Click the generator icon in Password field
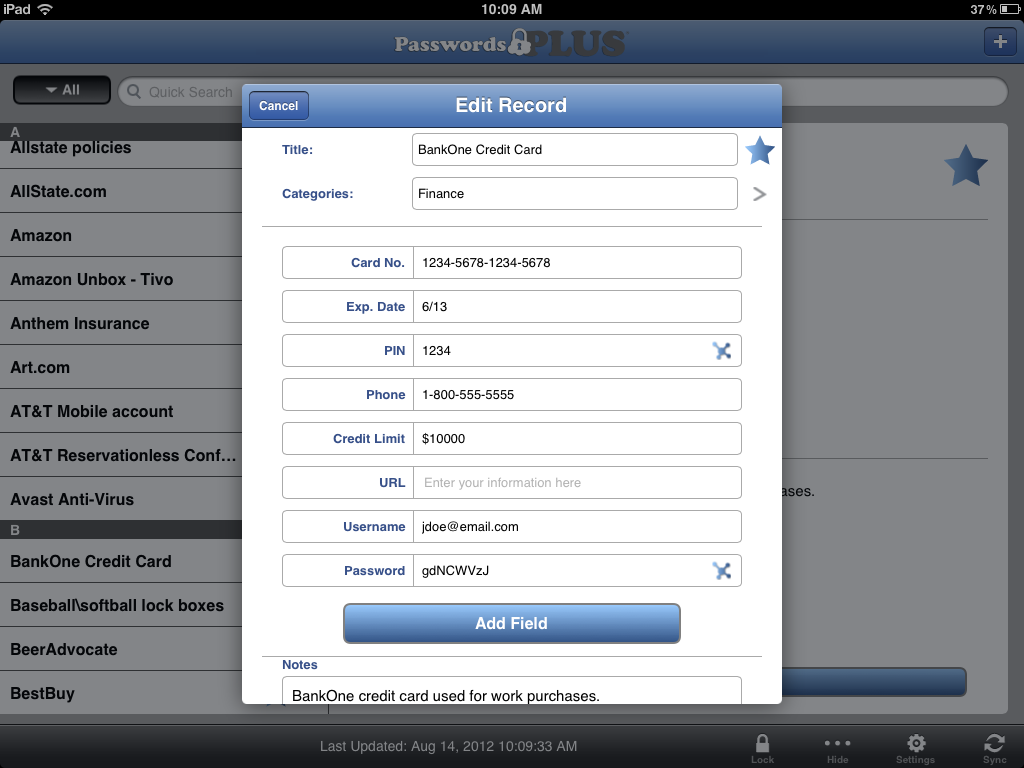This screenshot has height=768, width=1024. (722, 571)
